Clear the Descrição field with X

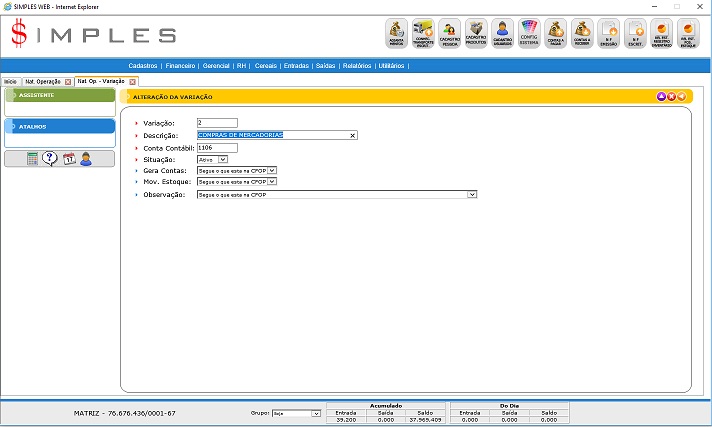click(352, 134)
